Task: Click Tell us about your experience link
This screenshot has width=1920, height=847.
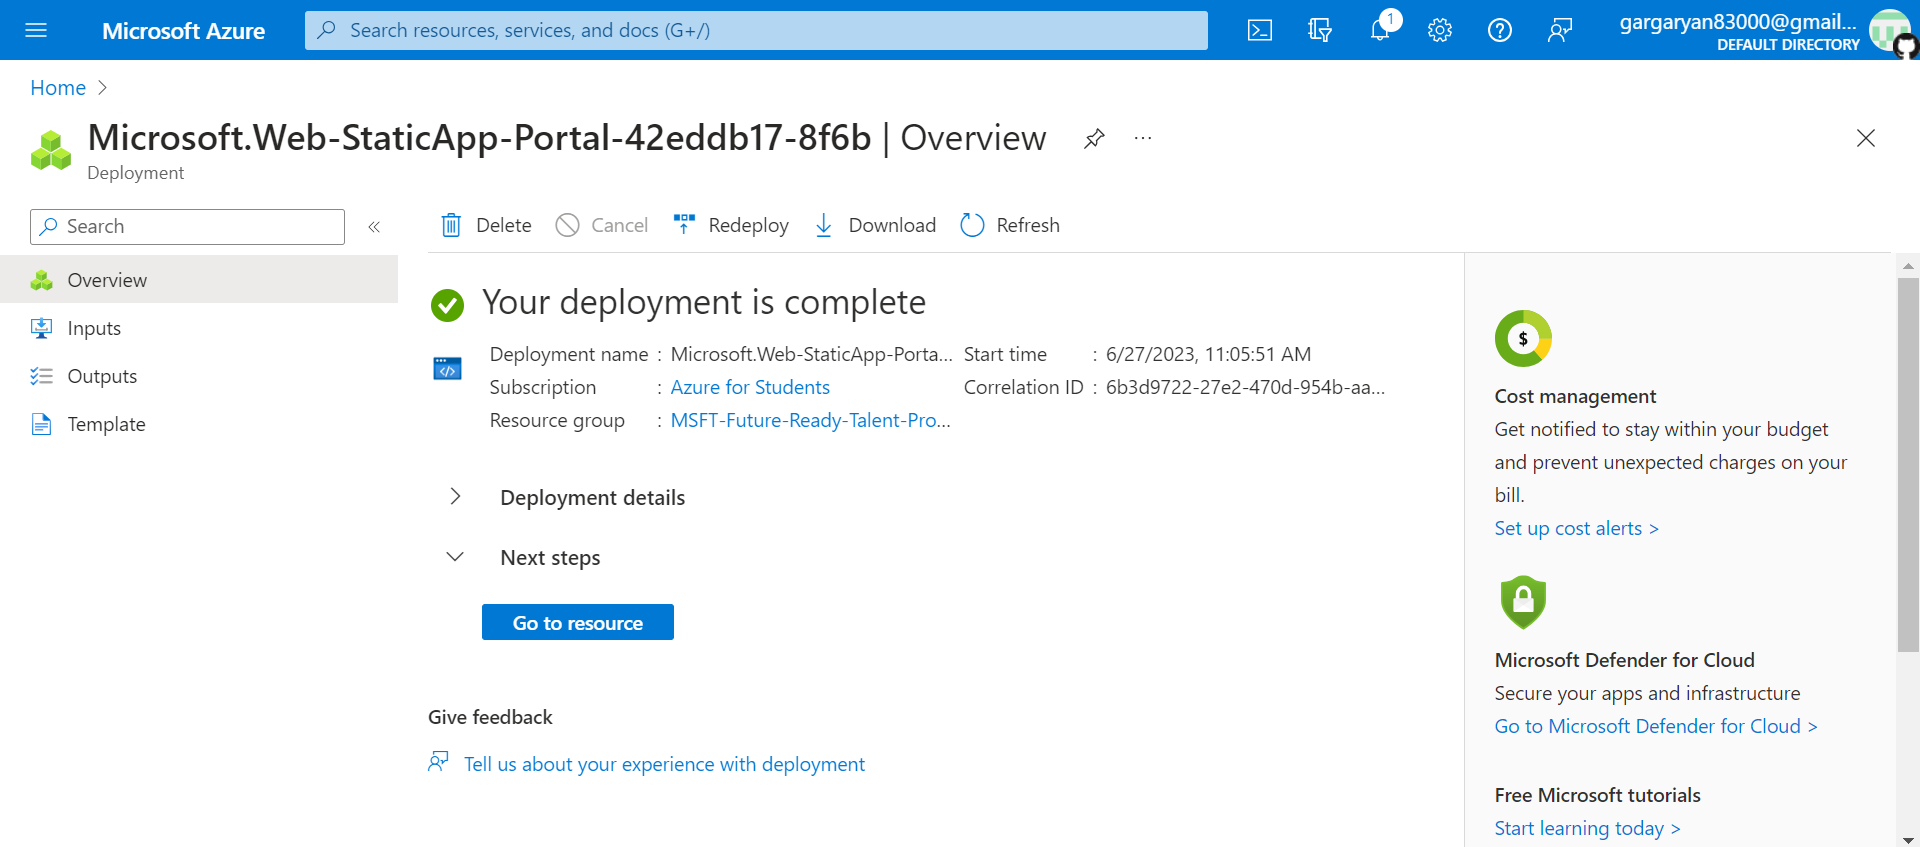Action: [664, 764]
